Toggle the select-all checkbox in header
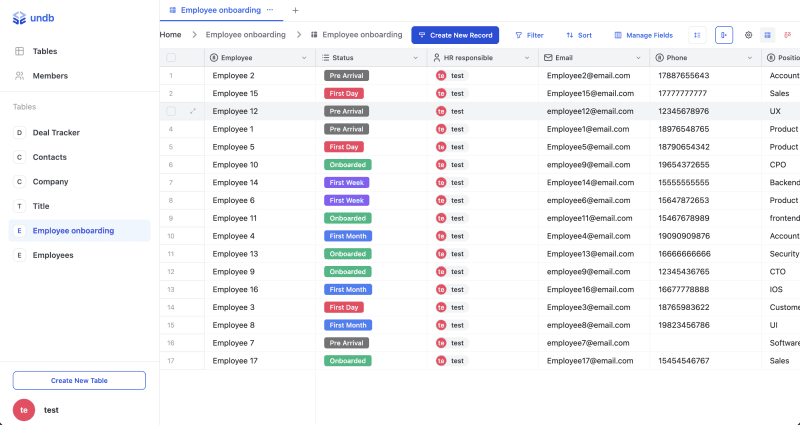800x425 pixels. [x=171, y=58]
